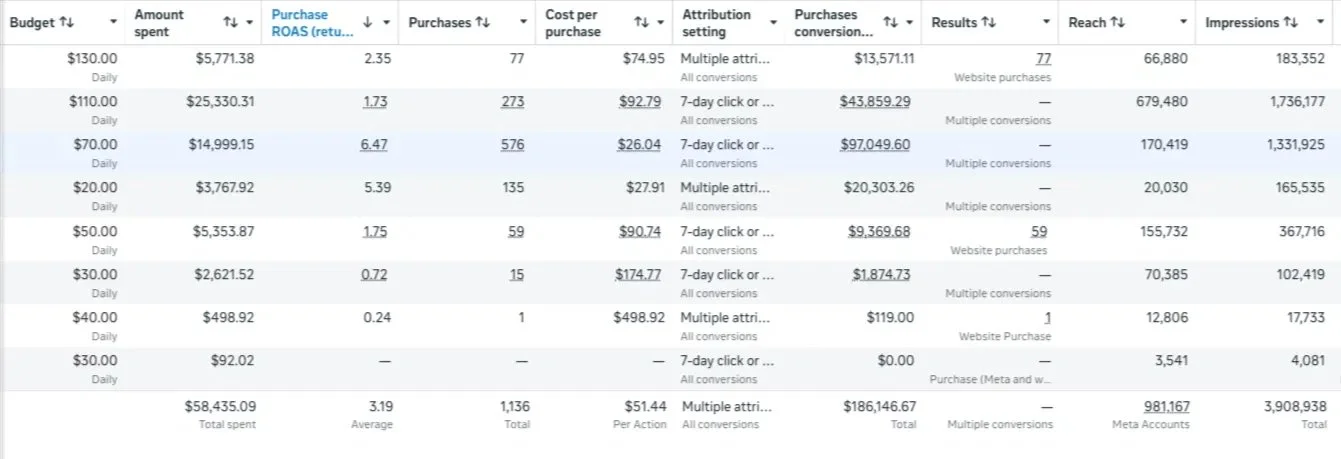Open the Attribution setting column dropdown
The height and width of the screenshot is (459, 1341).
coord(773,22)
